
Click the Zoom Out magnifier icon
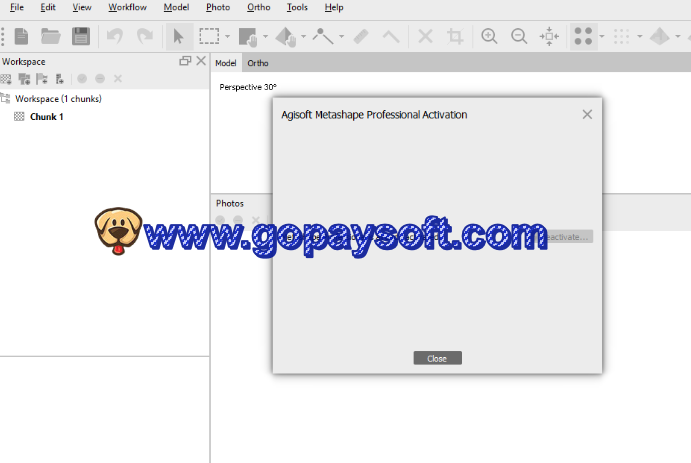(x=519, y=36)
